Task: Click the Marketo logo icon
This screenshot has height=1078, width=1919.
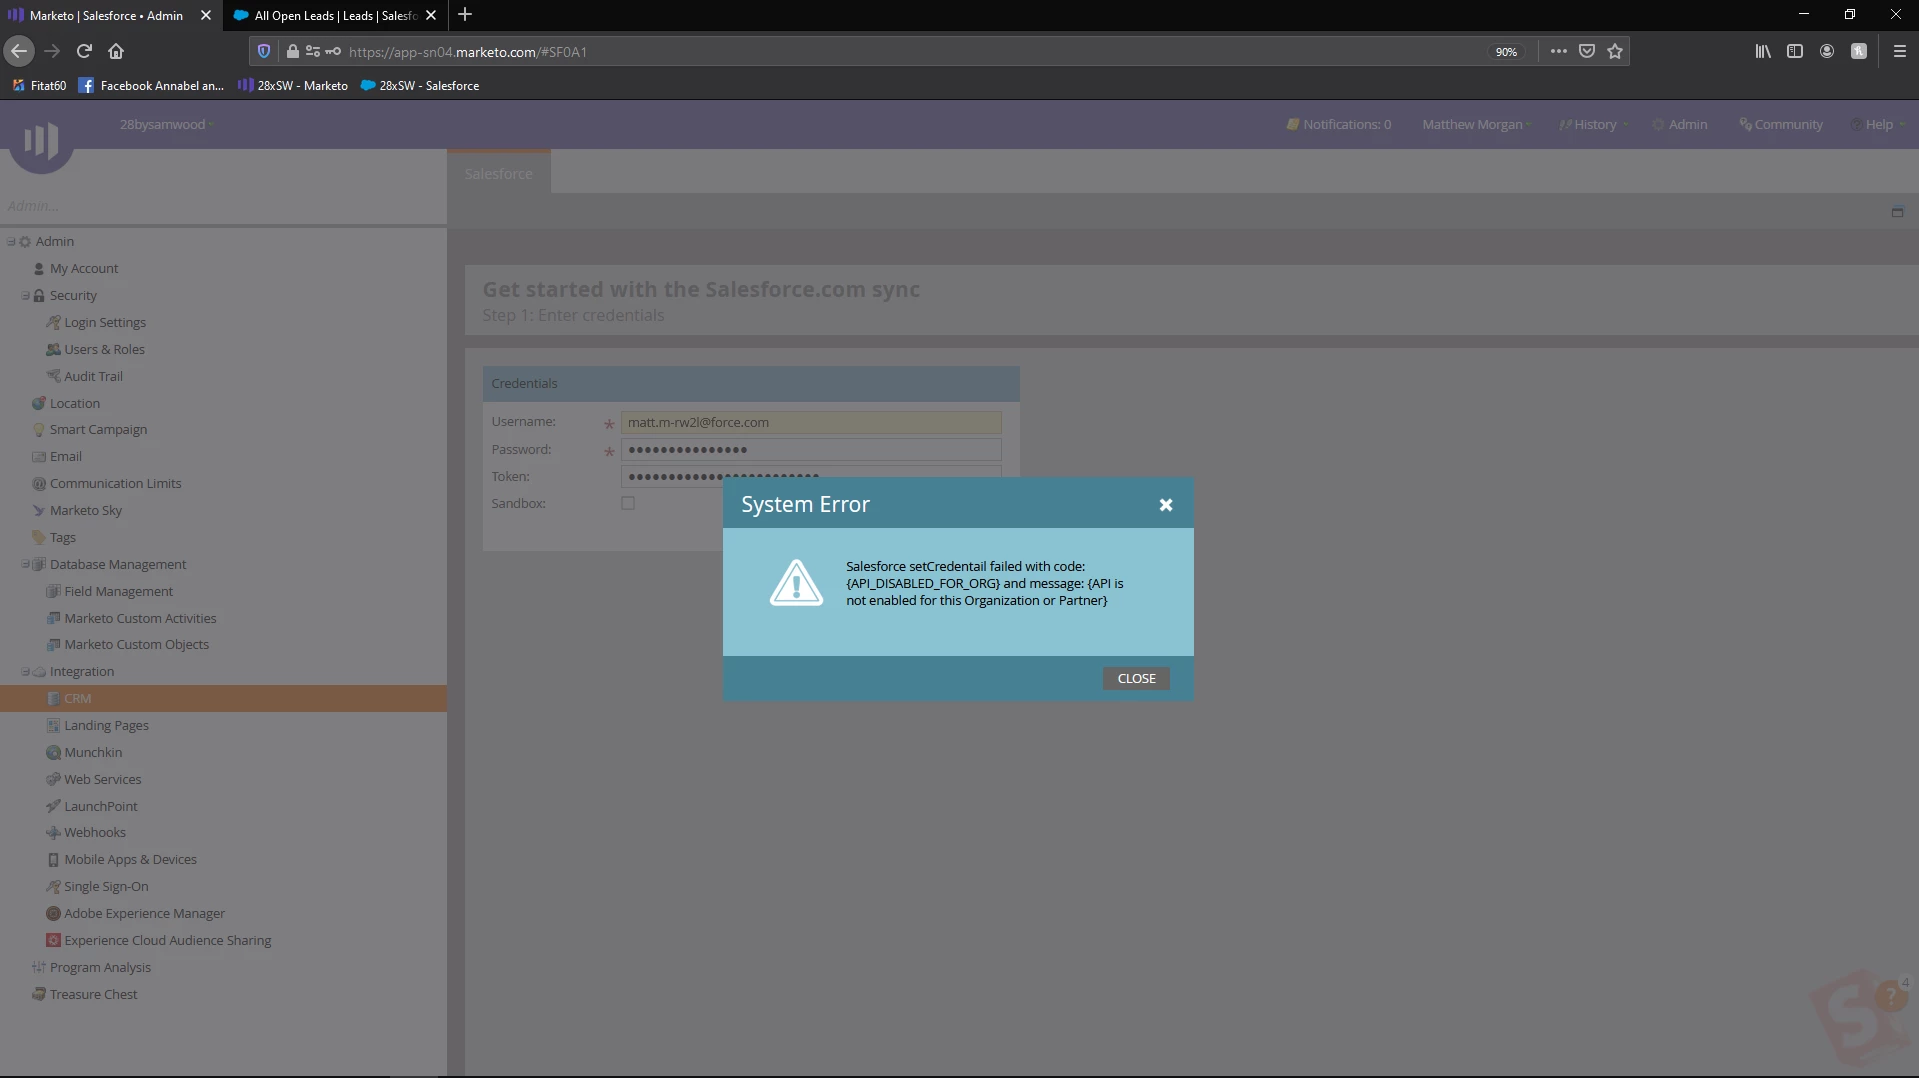Action: 41,140
